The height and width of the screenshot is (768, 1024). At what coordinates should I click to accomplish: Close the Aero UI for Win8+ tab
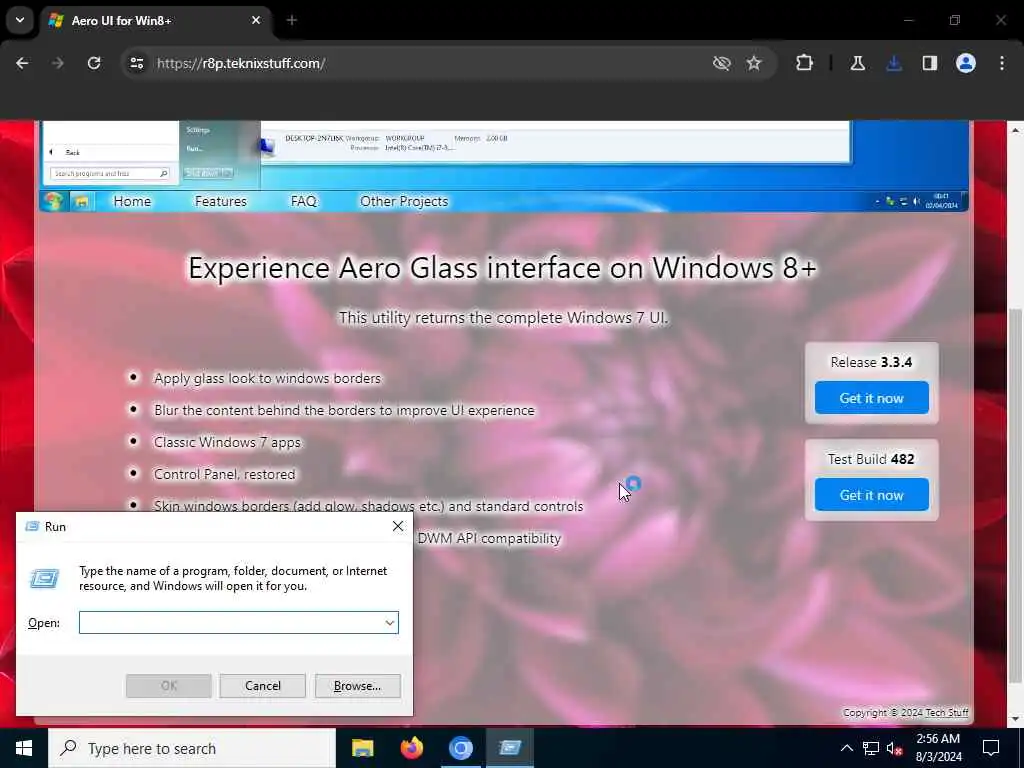256,20
